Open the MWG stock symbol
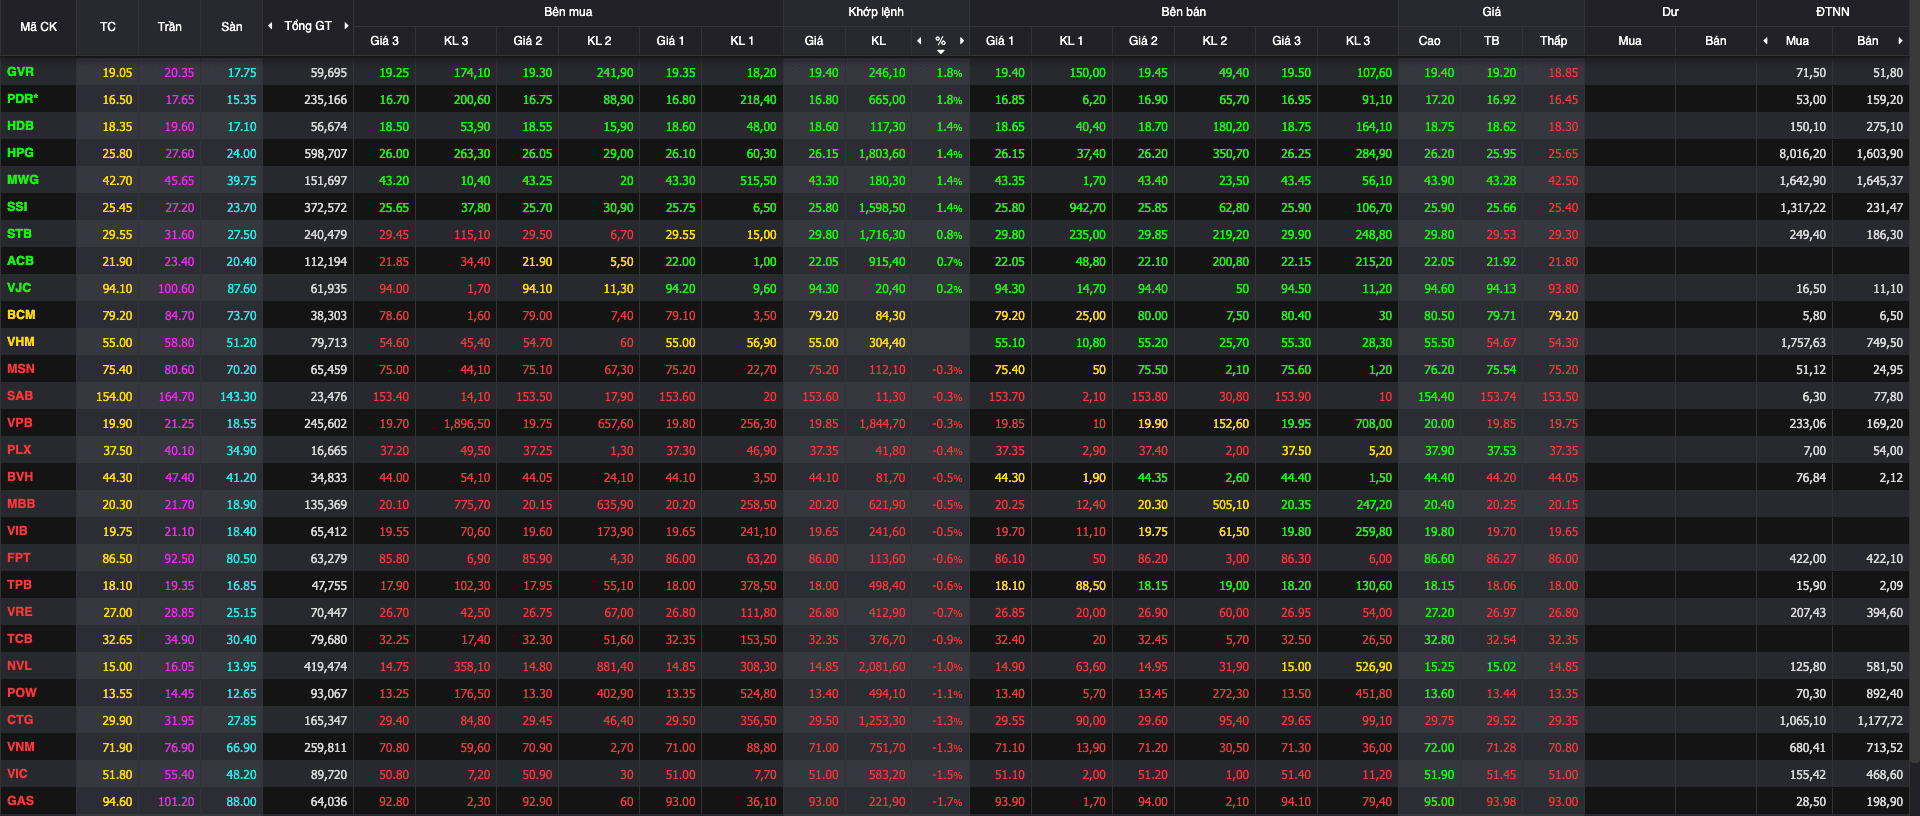Viewport: 1920px width, 816px height. pos(22,180)
